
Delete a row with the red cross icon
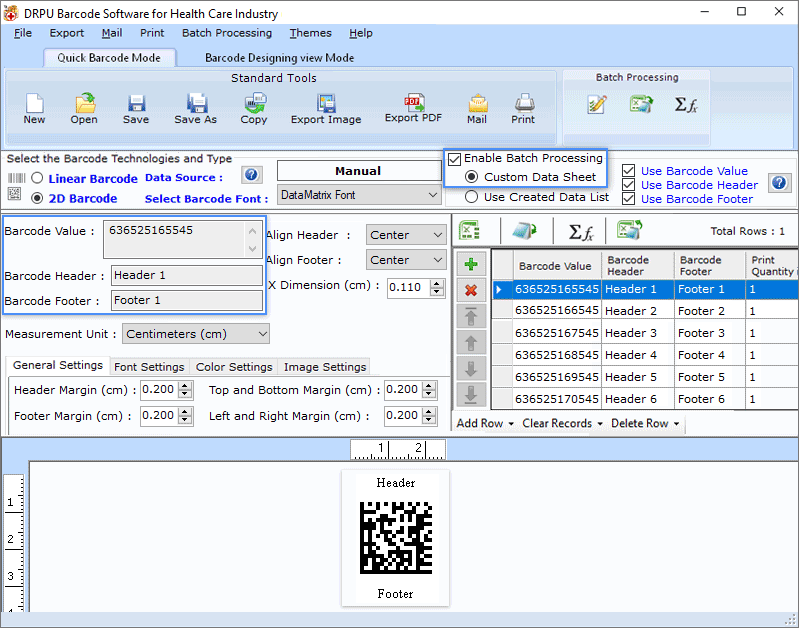[x=471, y=291]
